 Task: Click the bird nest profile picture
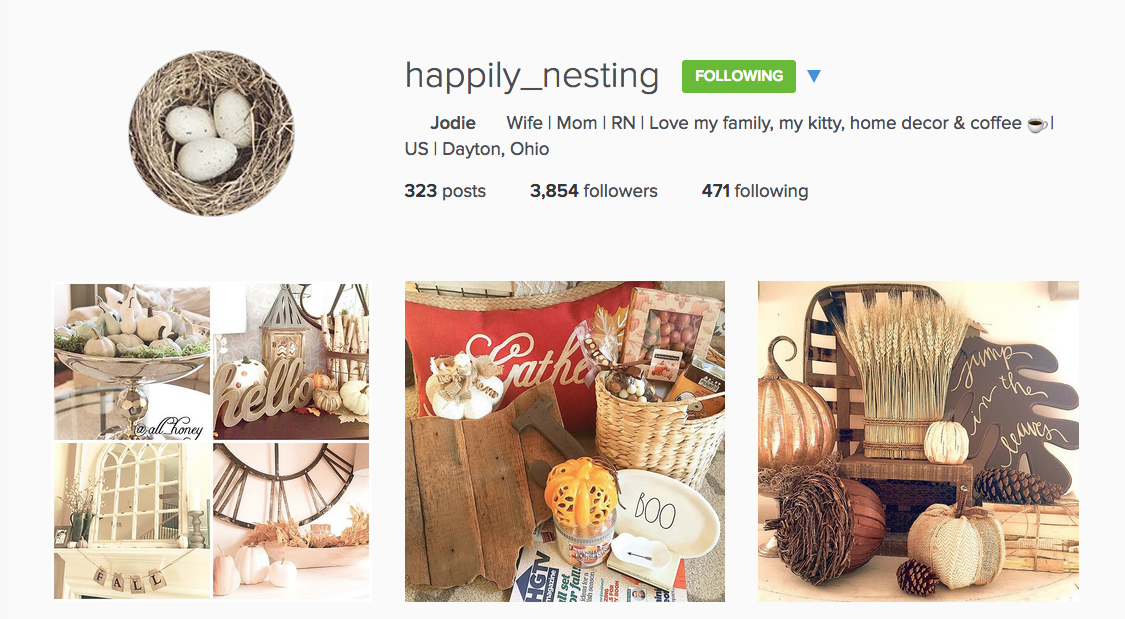pos(212,133)
